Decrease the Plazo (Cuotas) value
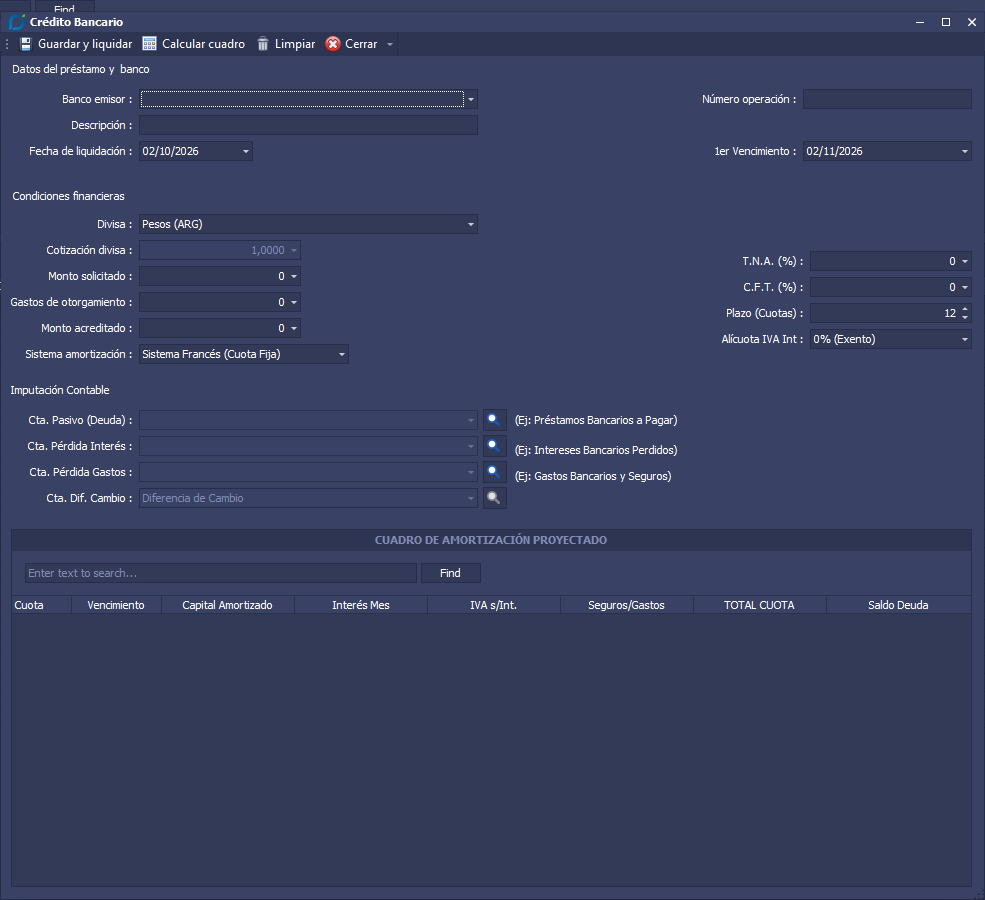This screenshot has width=985, height=900. 965,317
